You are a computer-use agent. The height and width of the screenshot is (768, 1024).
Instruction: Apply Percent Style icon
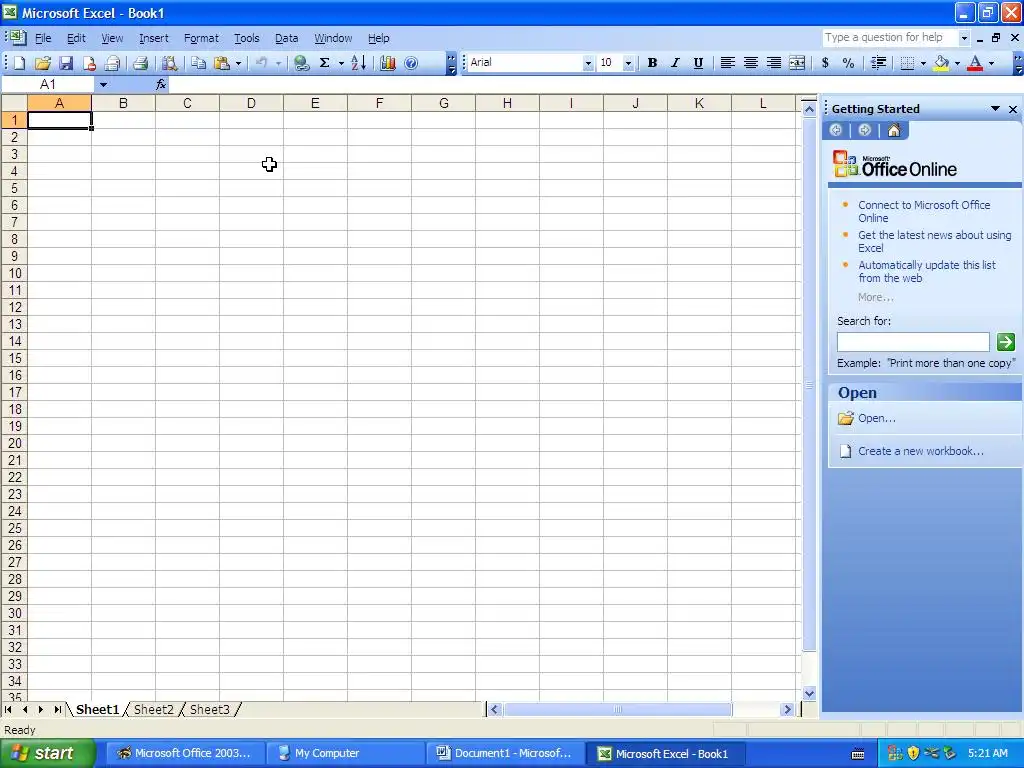(x=848, y=63)
